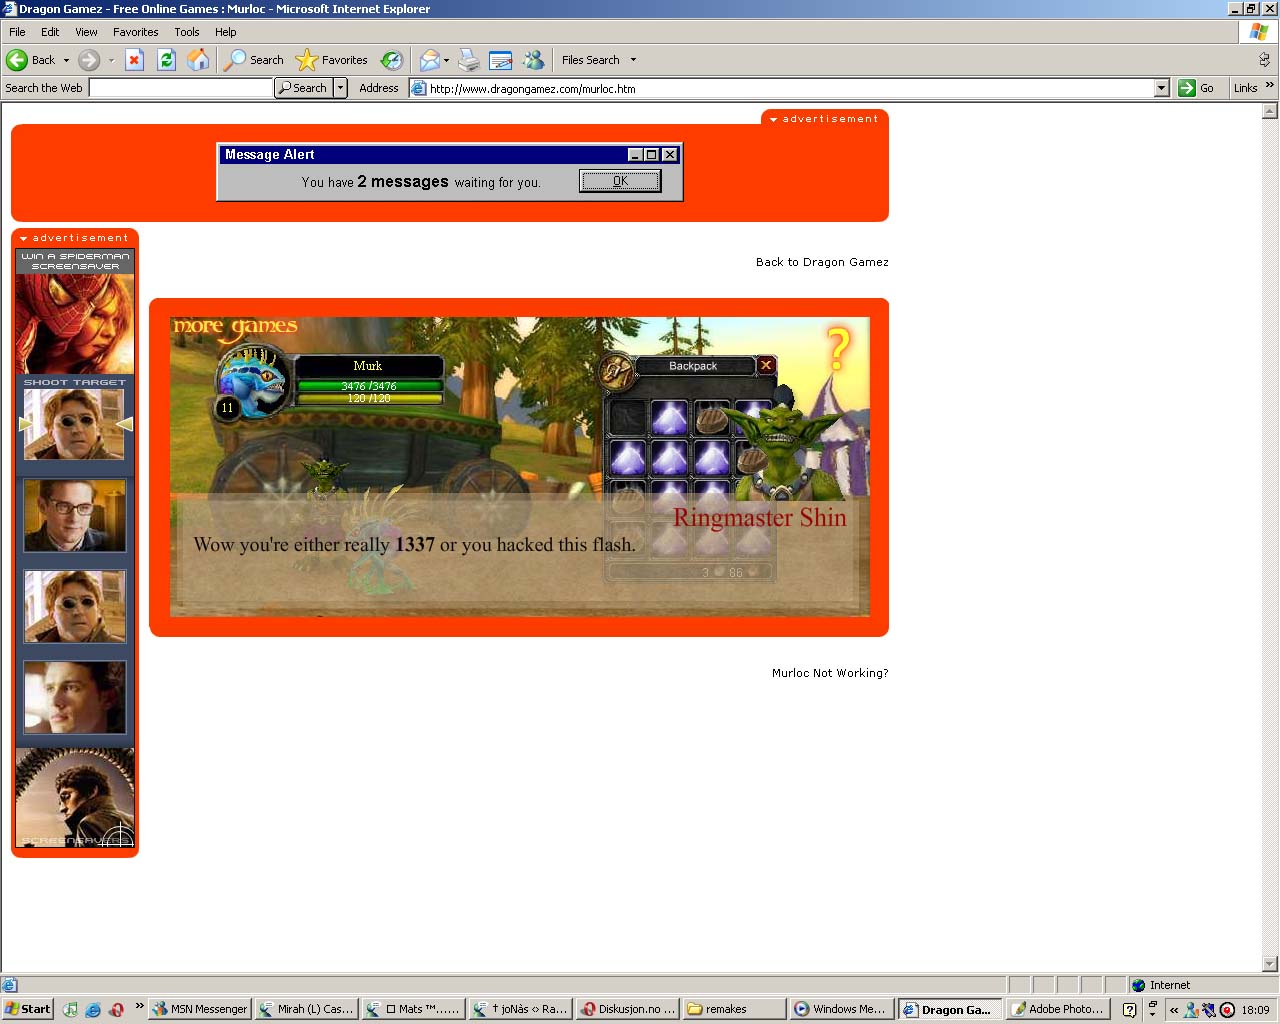Switch to MSN Messenger taskbar window
Viewport: 1280px width, 1024px height.
[199, 1009]
